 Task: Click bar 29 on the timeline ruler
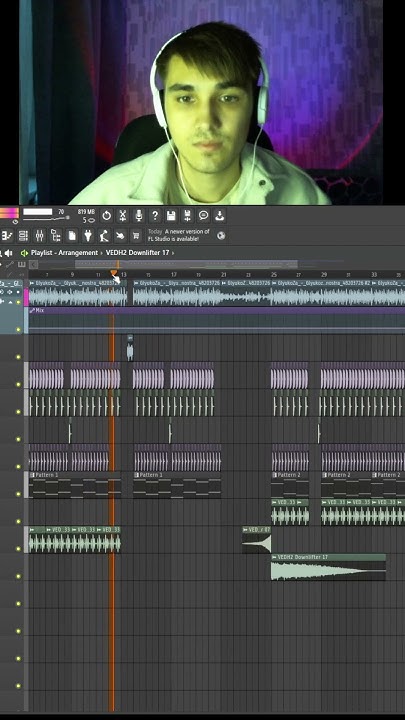324,275
